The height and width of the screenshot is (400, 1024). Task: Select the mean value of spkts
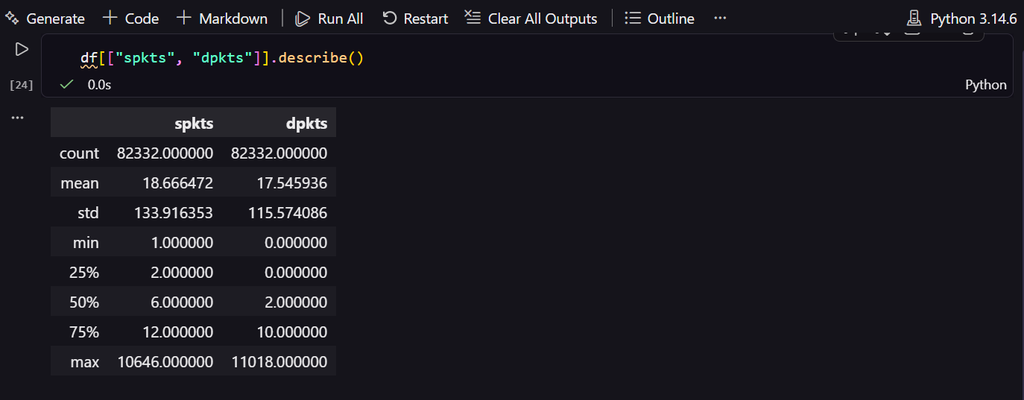(178, 184)
